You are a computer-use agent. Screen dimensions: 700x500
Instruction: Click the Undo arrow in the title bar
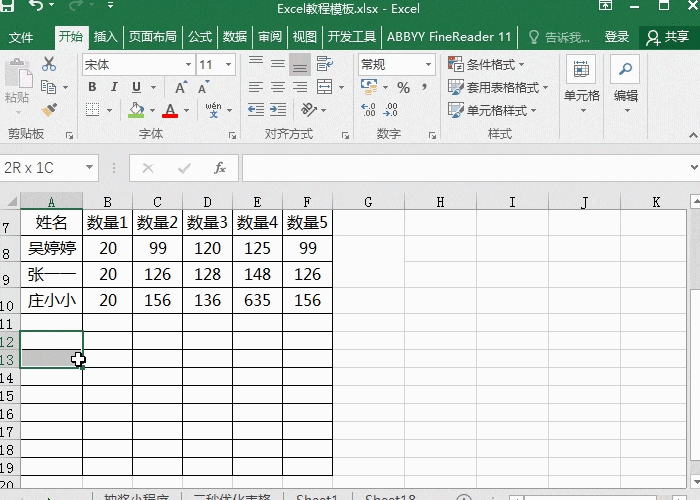pyautogui.click(x=37, y=9)
